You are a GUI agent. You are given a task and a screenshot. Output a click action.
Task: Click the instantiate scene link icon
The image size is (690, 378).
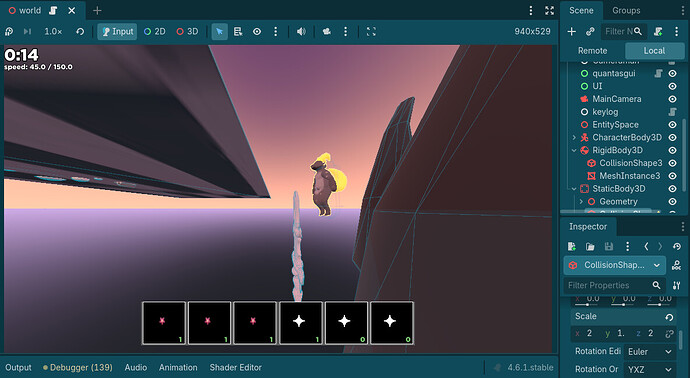point(590,31)
